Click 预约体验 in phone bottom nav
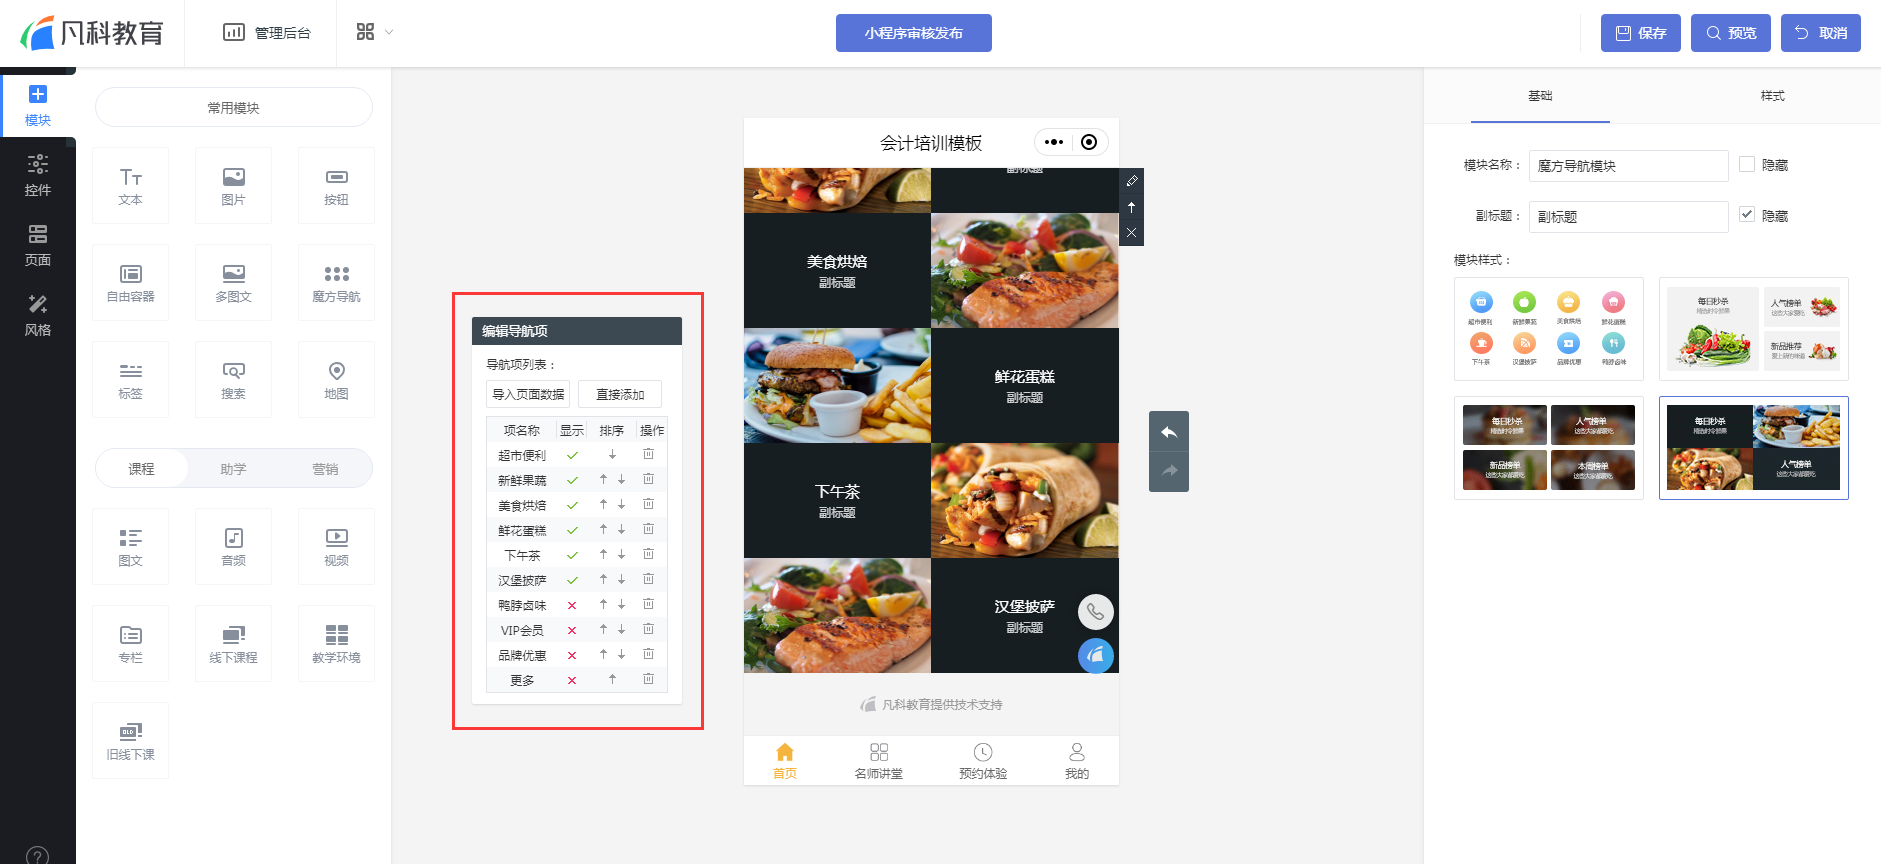Viewport: 1881px width, 864px height. [983, 762]
